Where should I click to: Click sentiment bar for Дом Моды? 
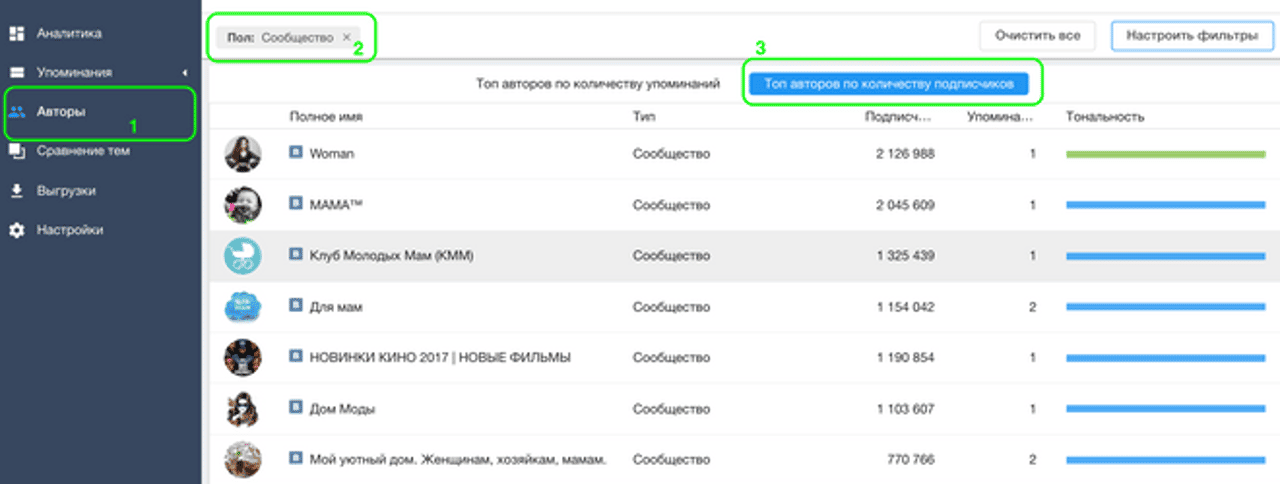(x=1166, y=408)
